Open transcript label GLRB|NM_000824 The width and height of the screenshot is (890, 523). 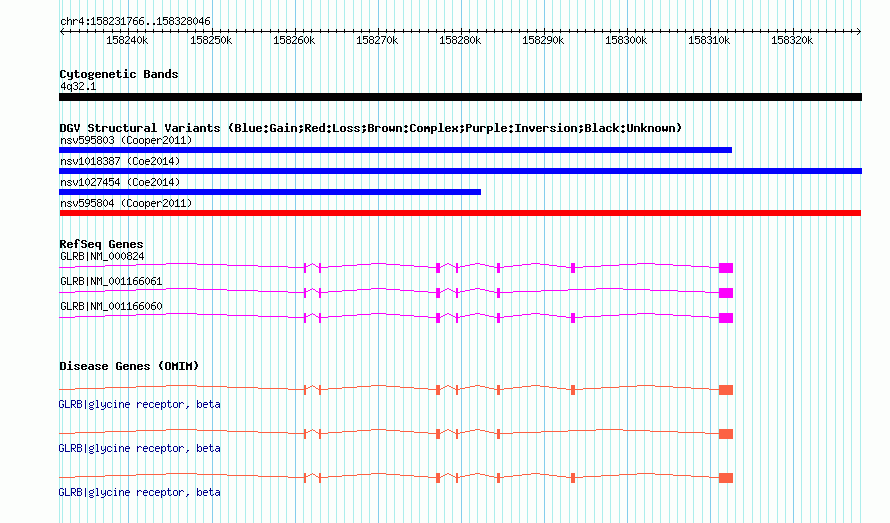(x=102, y=256)
